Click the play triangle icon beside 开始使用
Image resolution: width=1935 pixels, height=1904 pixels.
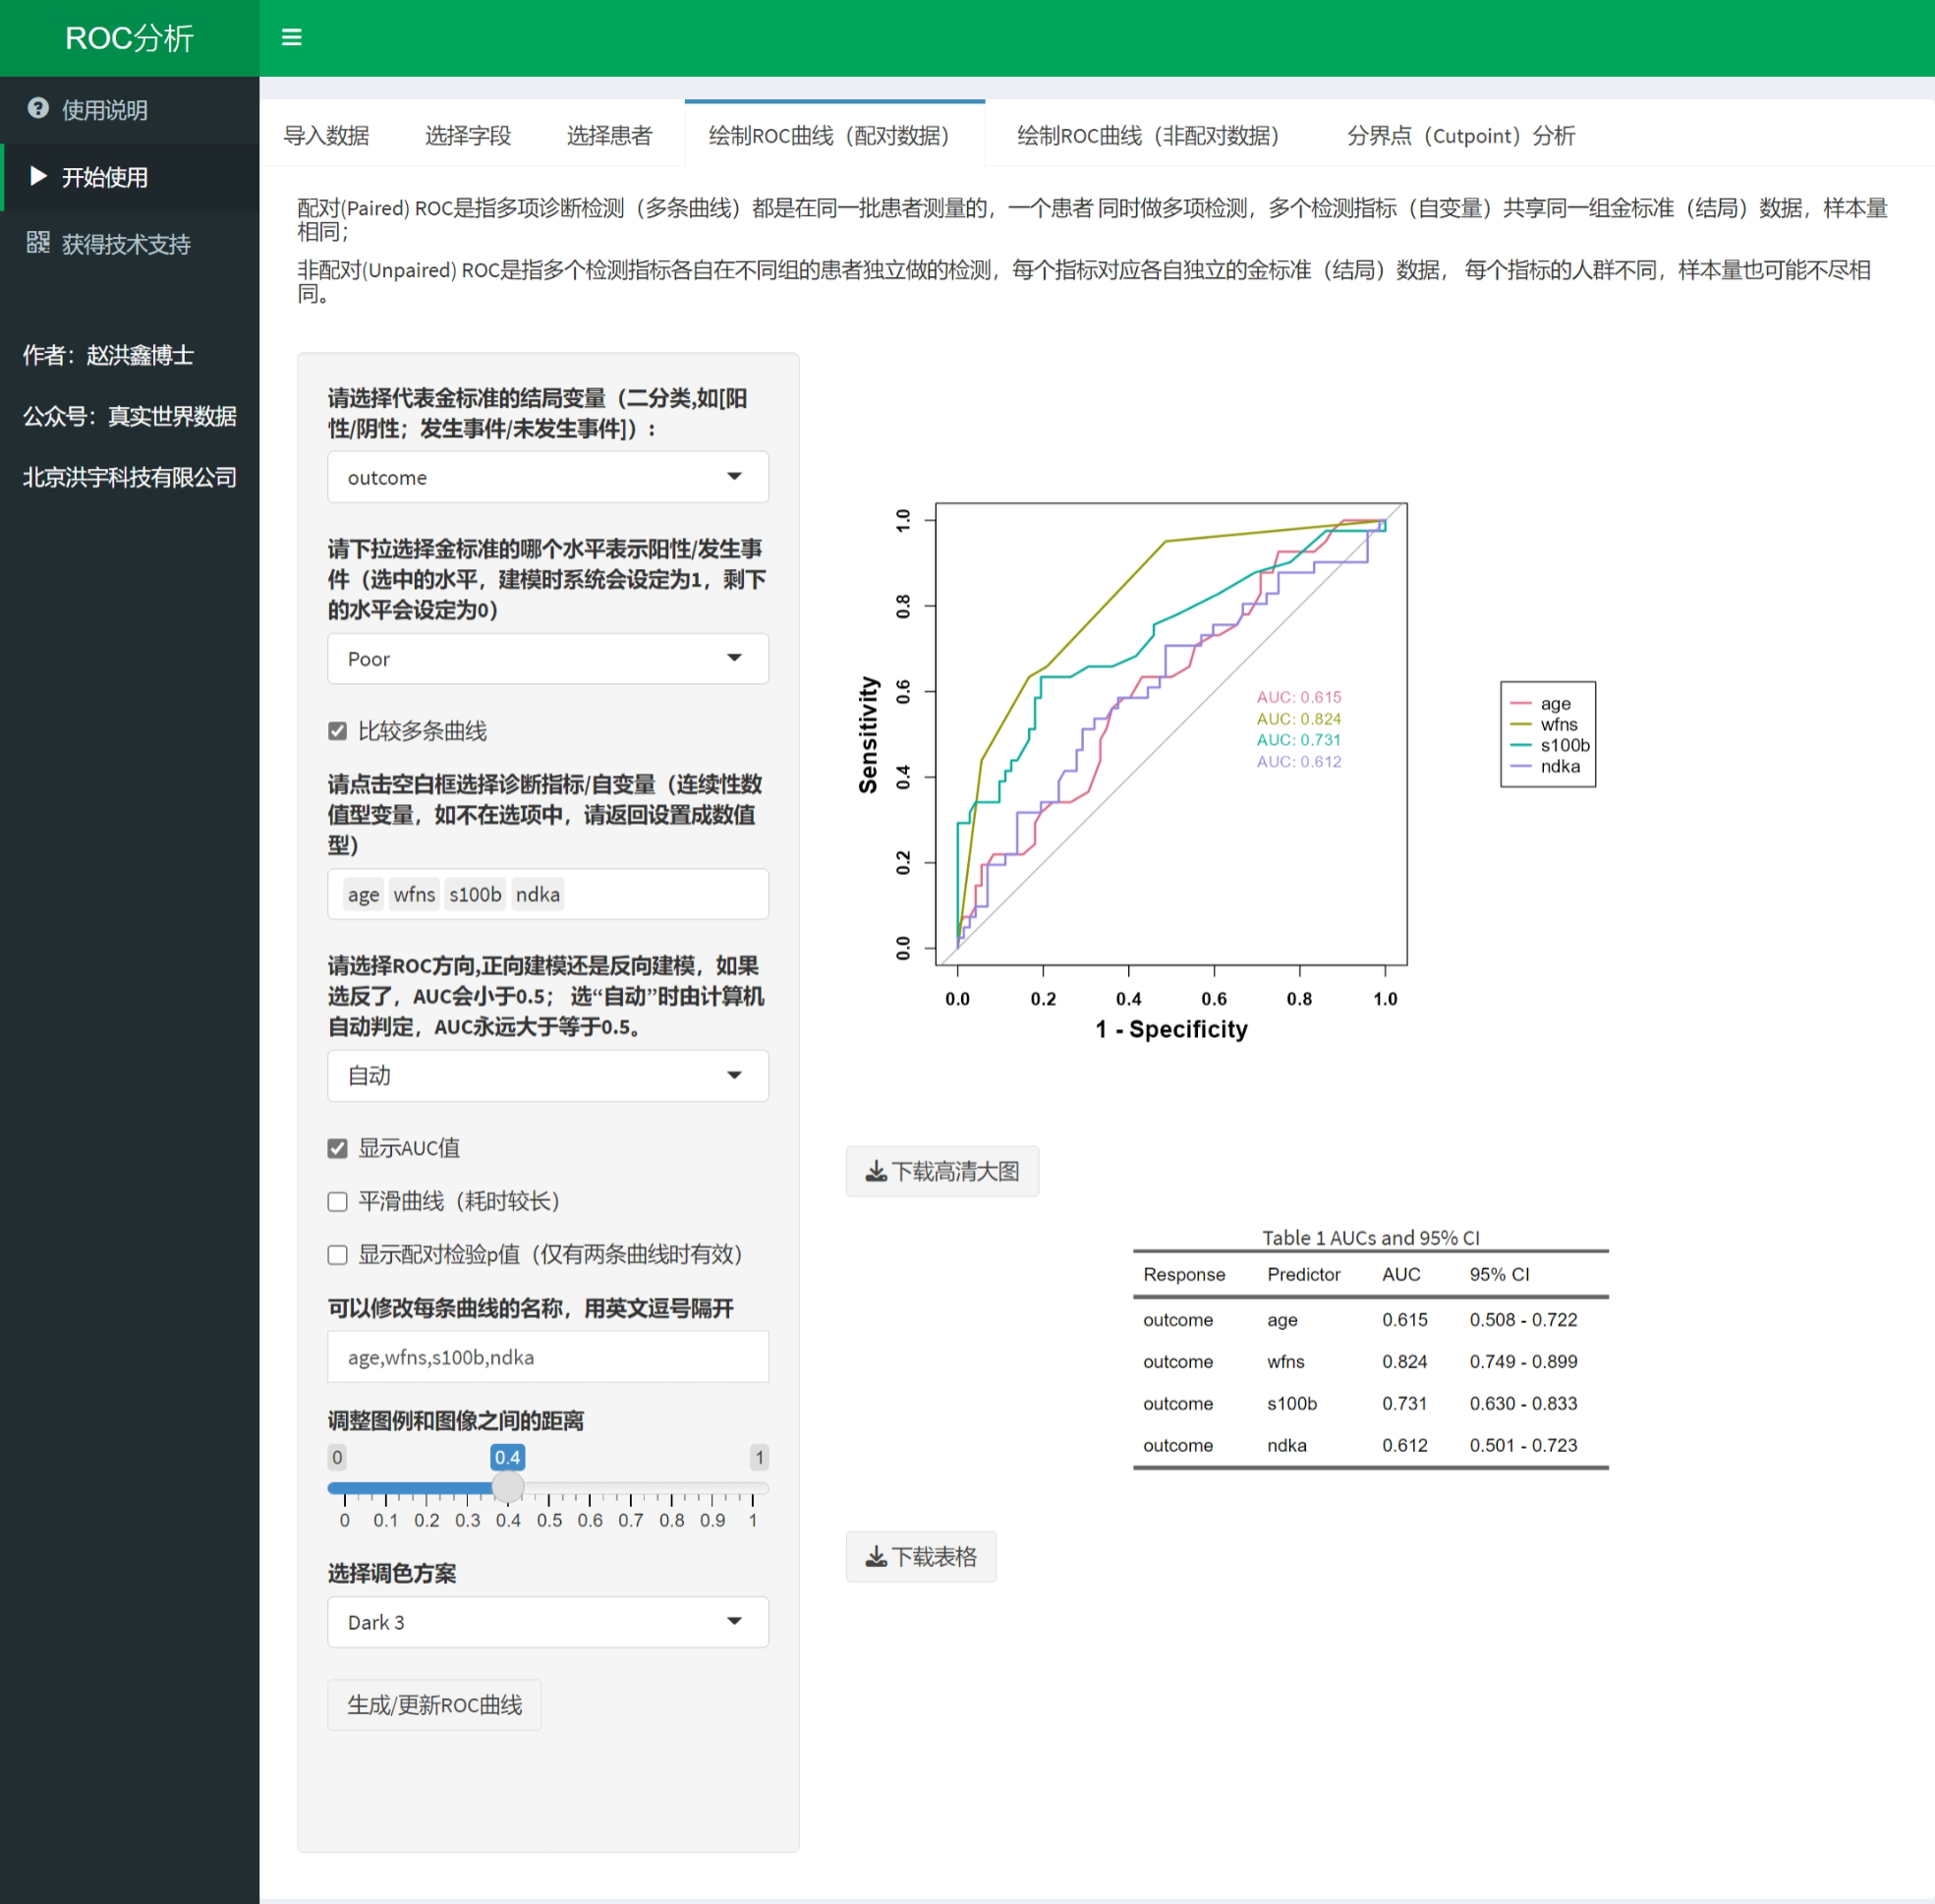tap(38, 176)
